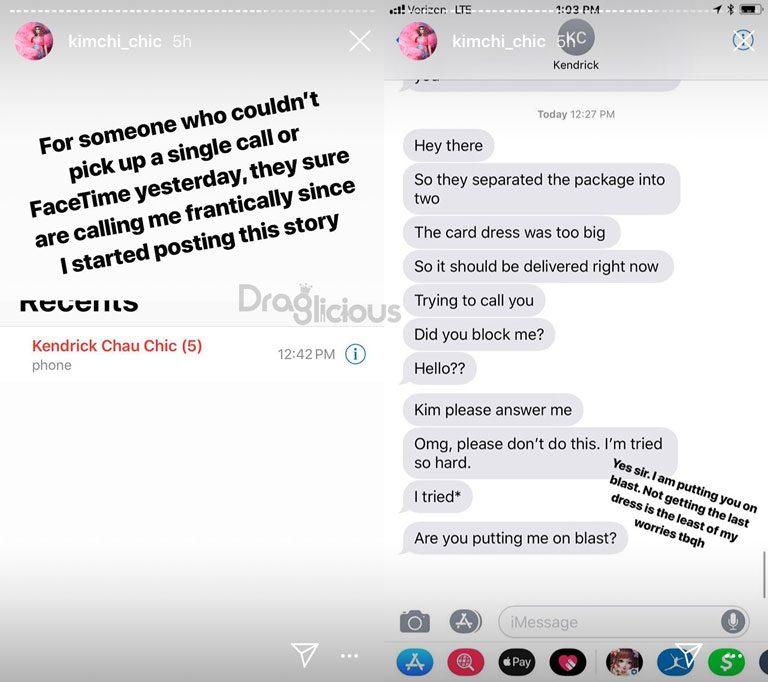Select the Kendrick Chau Chic recent call entry
768x682 pixels.
[192, 354]
